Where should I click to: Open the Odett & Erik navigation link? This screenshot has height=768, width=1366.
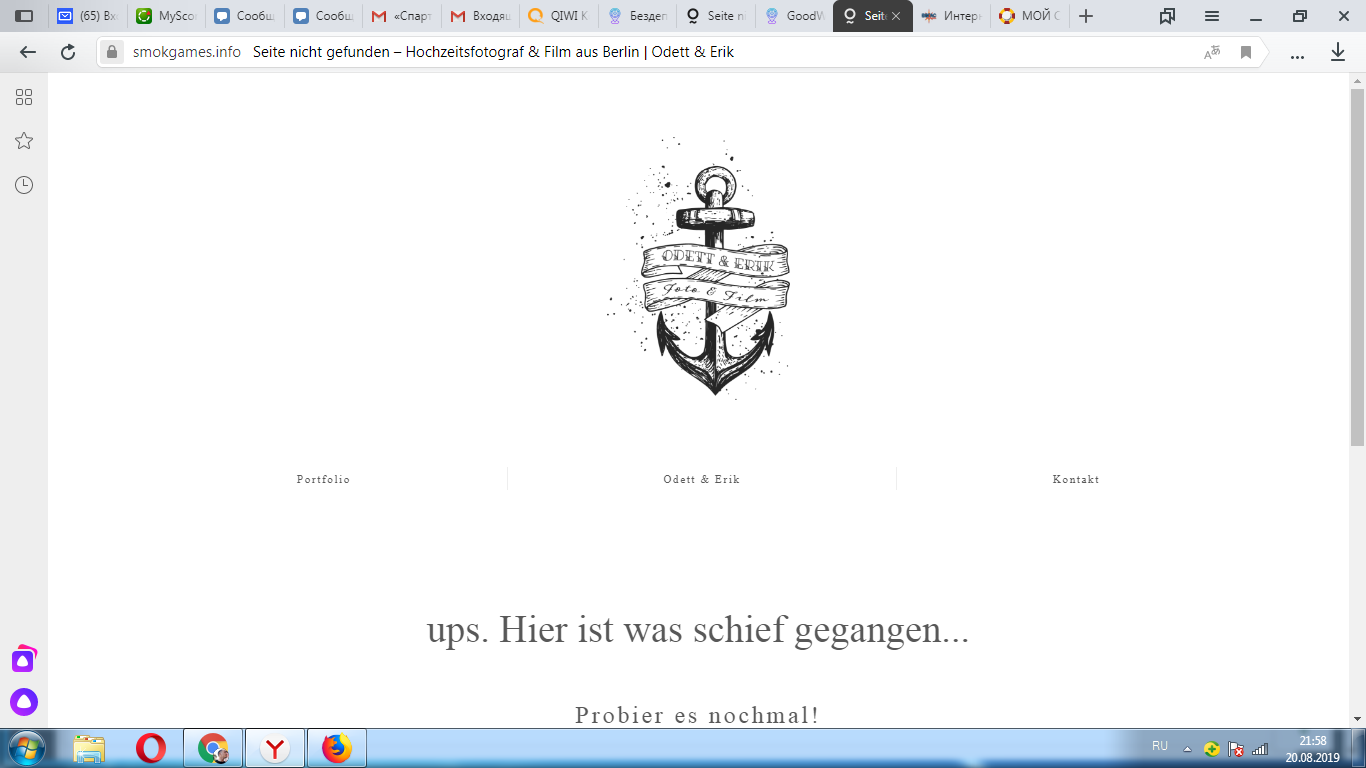tap(701, 480)
